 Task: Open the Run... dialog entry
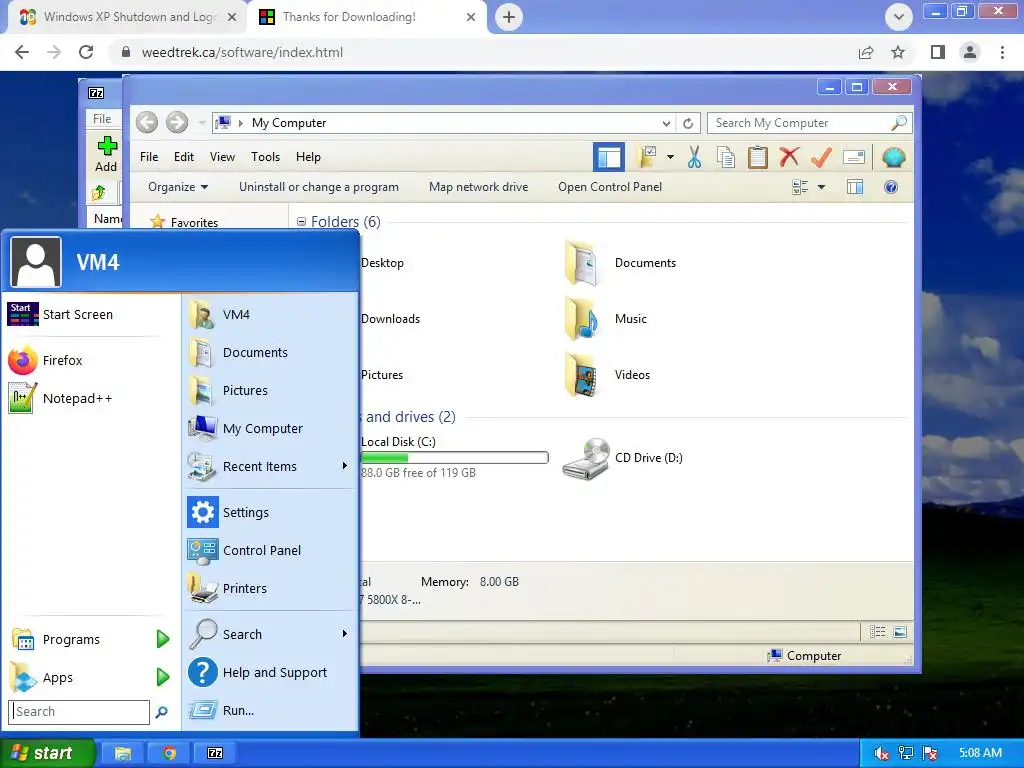270,710
